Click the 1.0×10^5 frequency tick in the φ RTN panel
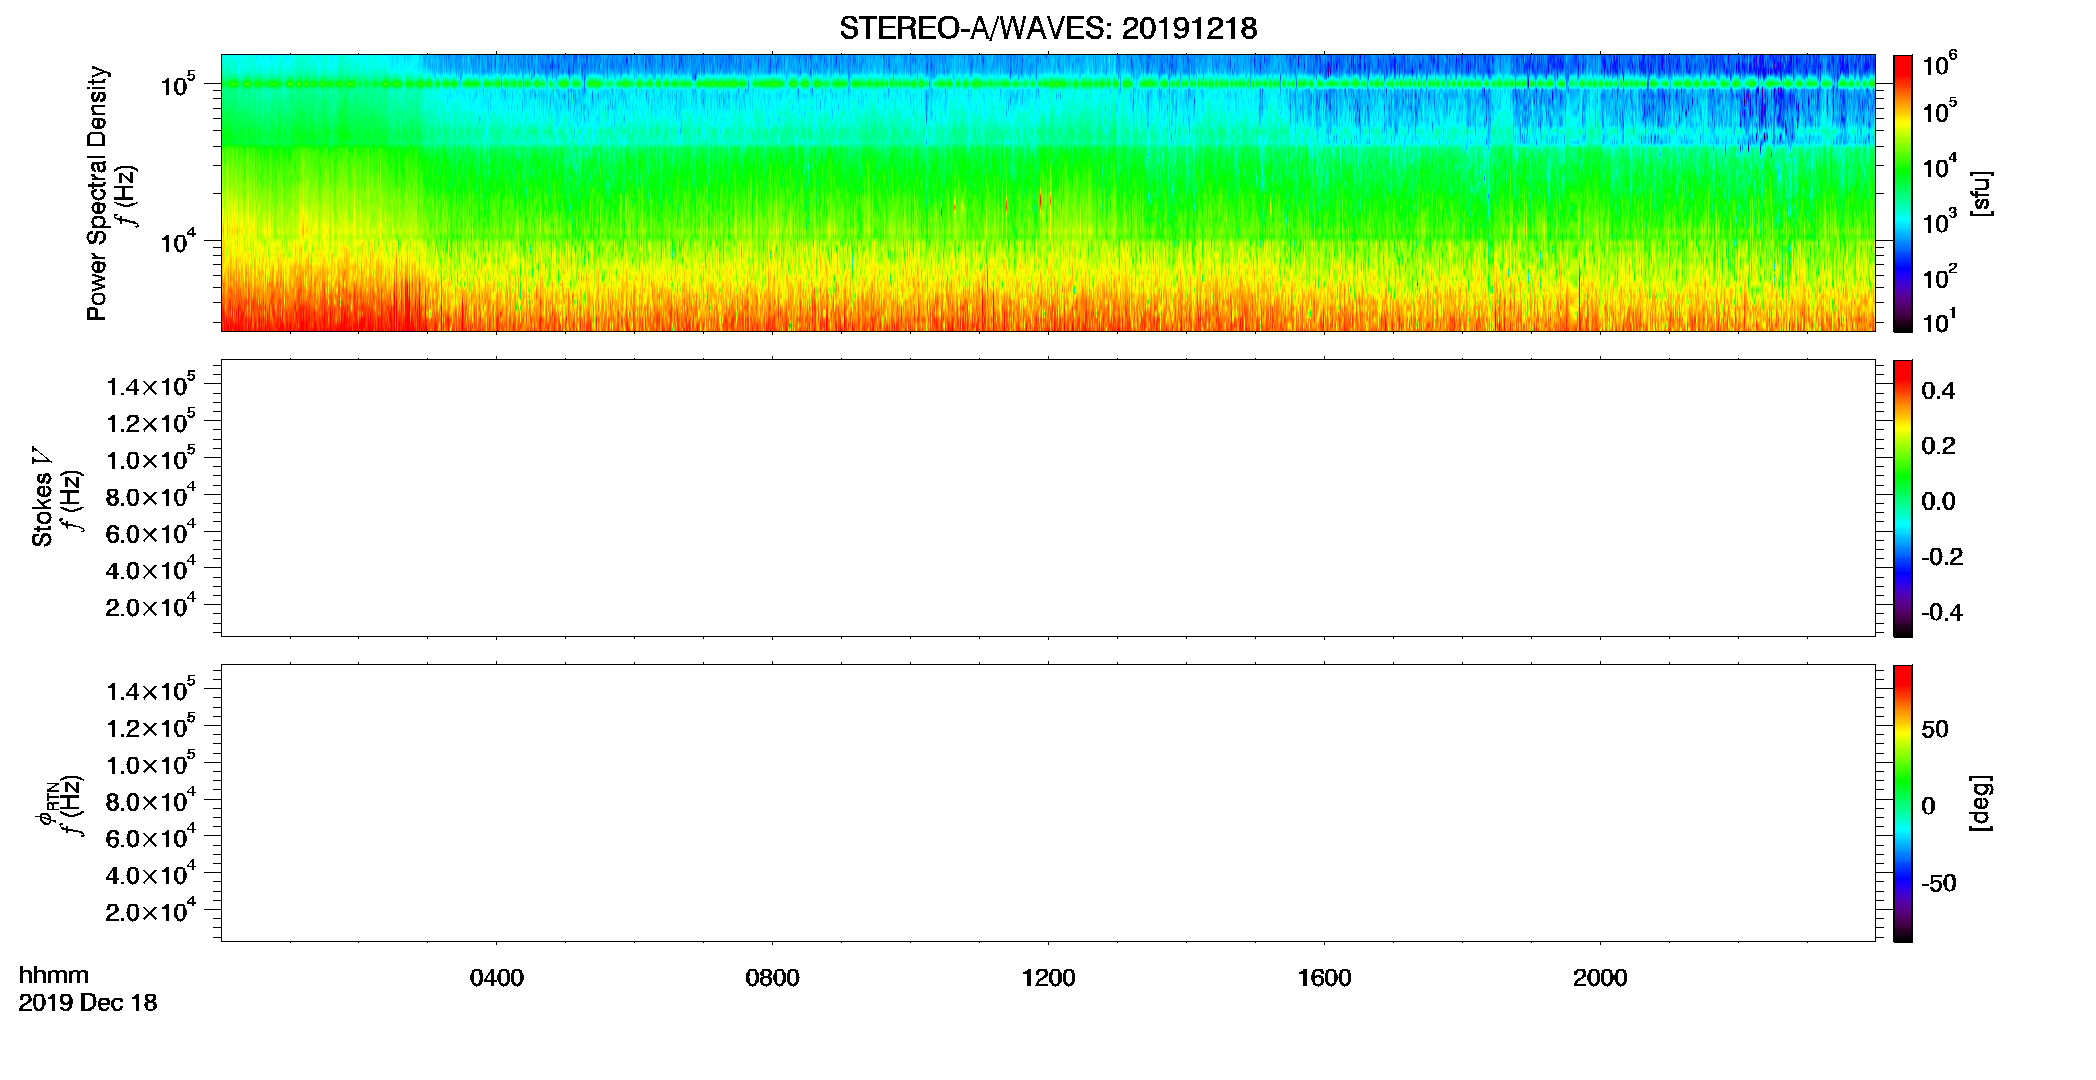2096x1080 pixels. [151, 763]
